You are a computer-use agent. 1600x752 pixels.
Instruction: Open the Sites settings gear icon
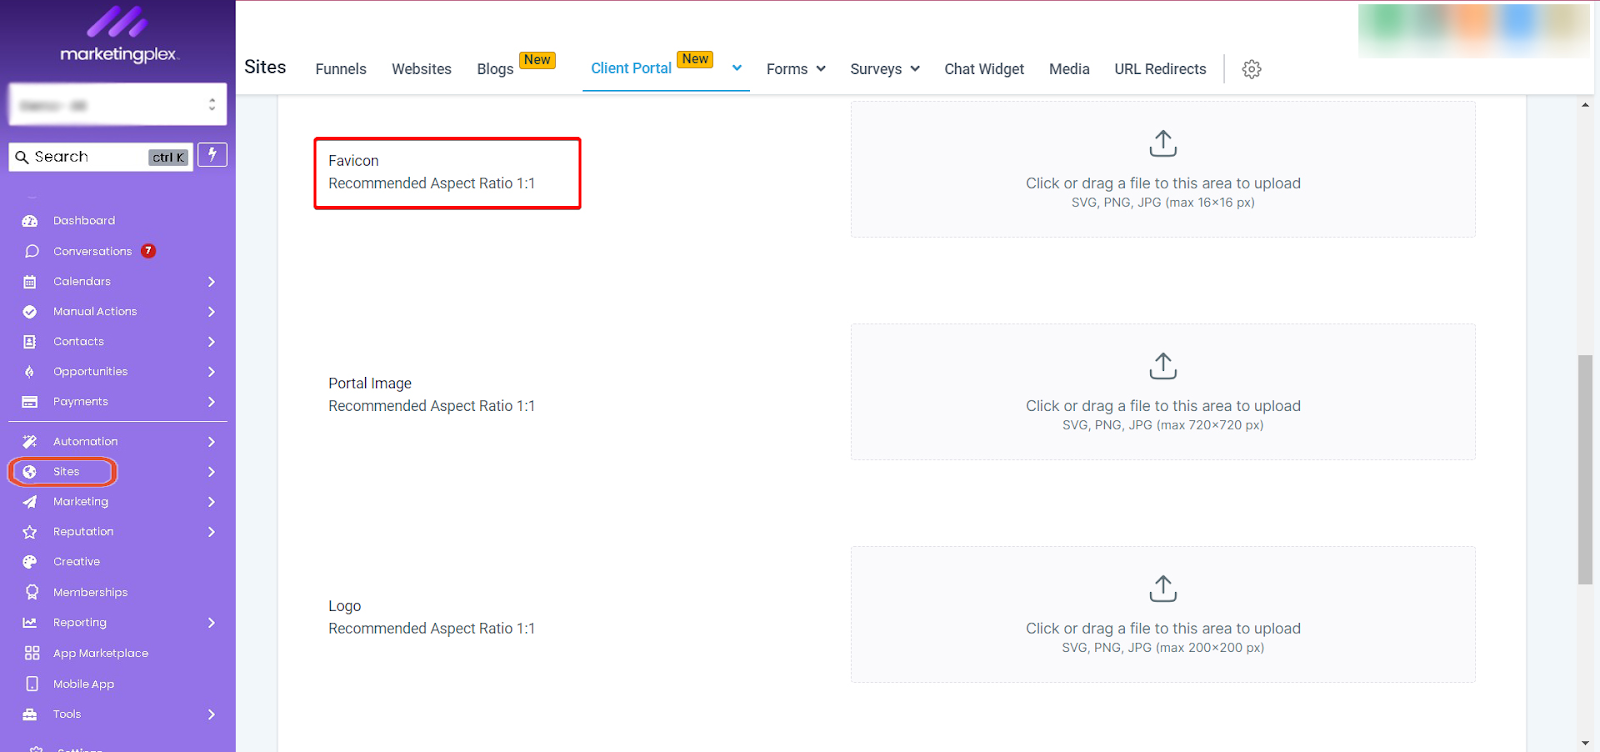(1251, 69)
